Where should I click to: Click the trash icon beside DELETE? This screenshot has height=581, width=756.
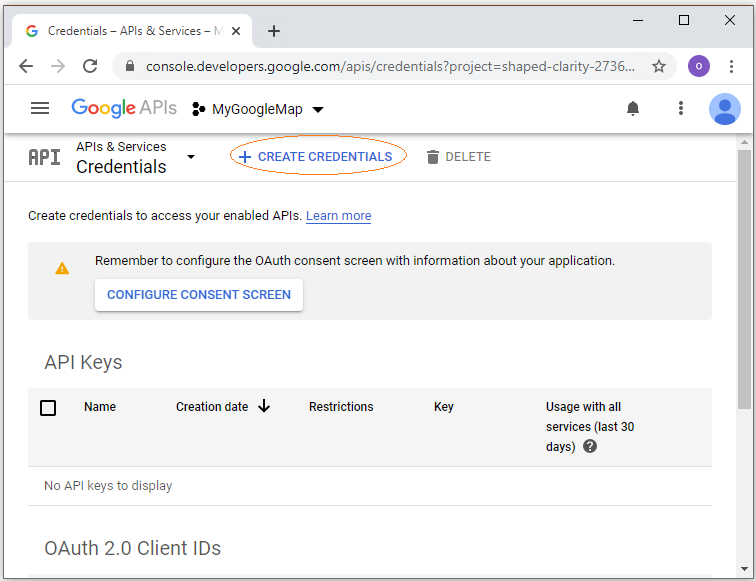tap(432, 157)
